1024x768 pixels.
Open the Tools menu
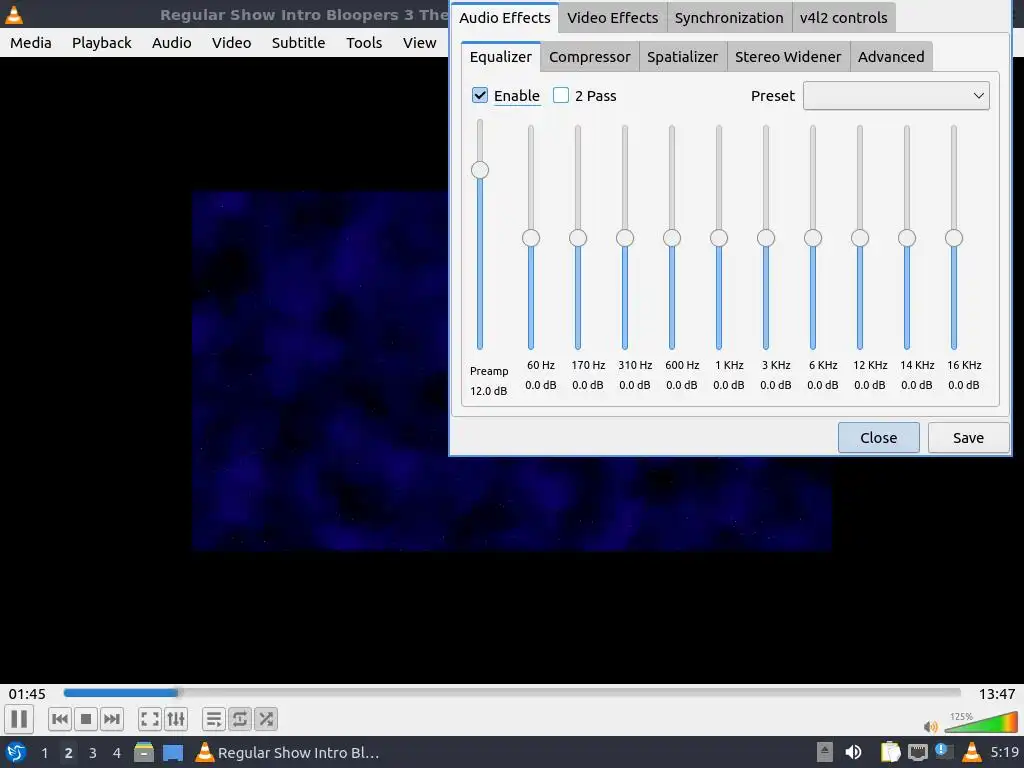(x=364, y=42)
